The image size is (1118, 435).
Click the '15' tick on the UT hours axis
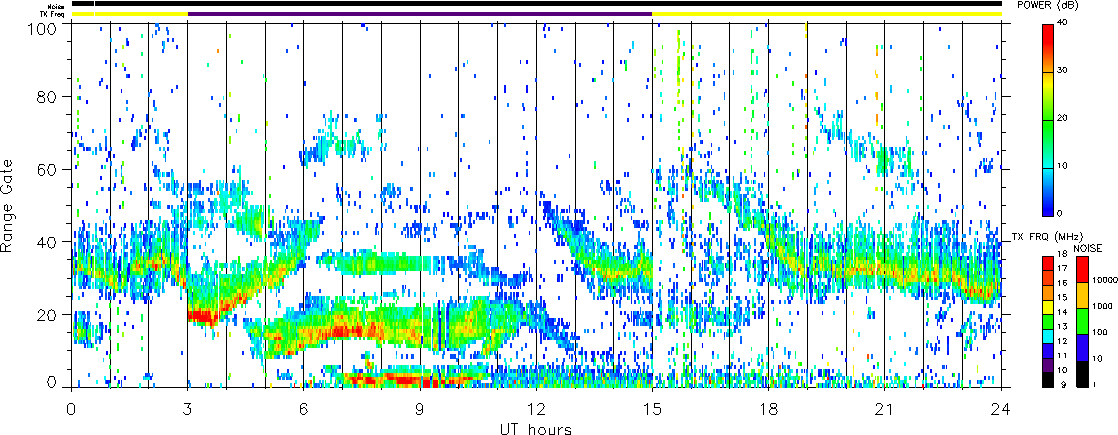tap(652, 409)
